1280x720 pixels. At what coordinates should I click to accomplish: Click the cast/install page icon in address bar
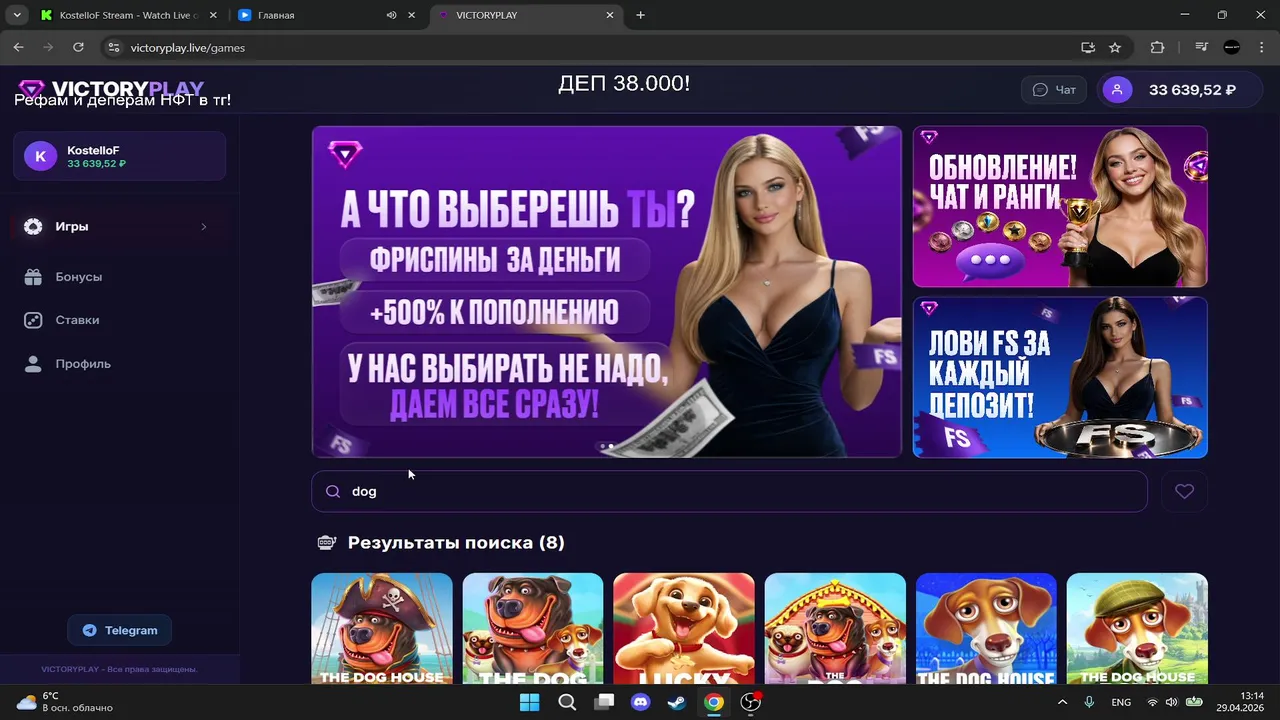pos(1088,47)
